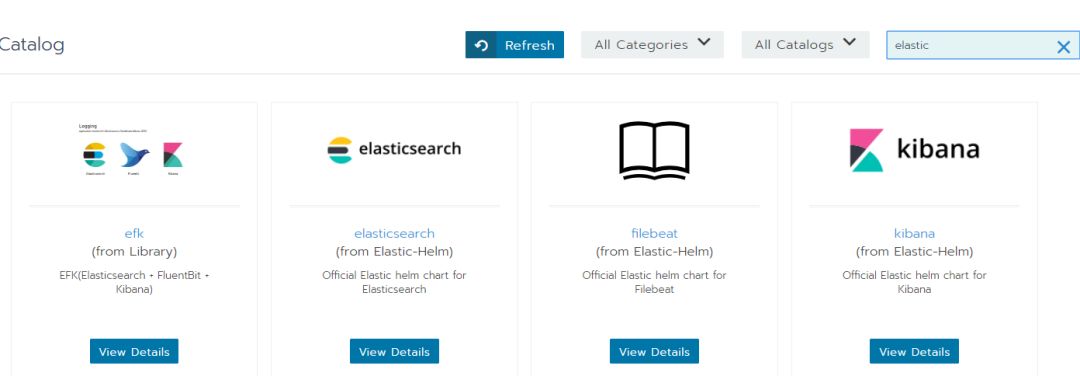Image resolution: width=1080 pixels, height=376 pixels.
Task: Click the efk logging logo thumbnail
Action: pyautogui.click(x=133, y=150)
